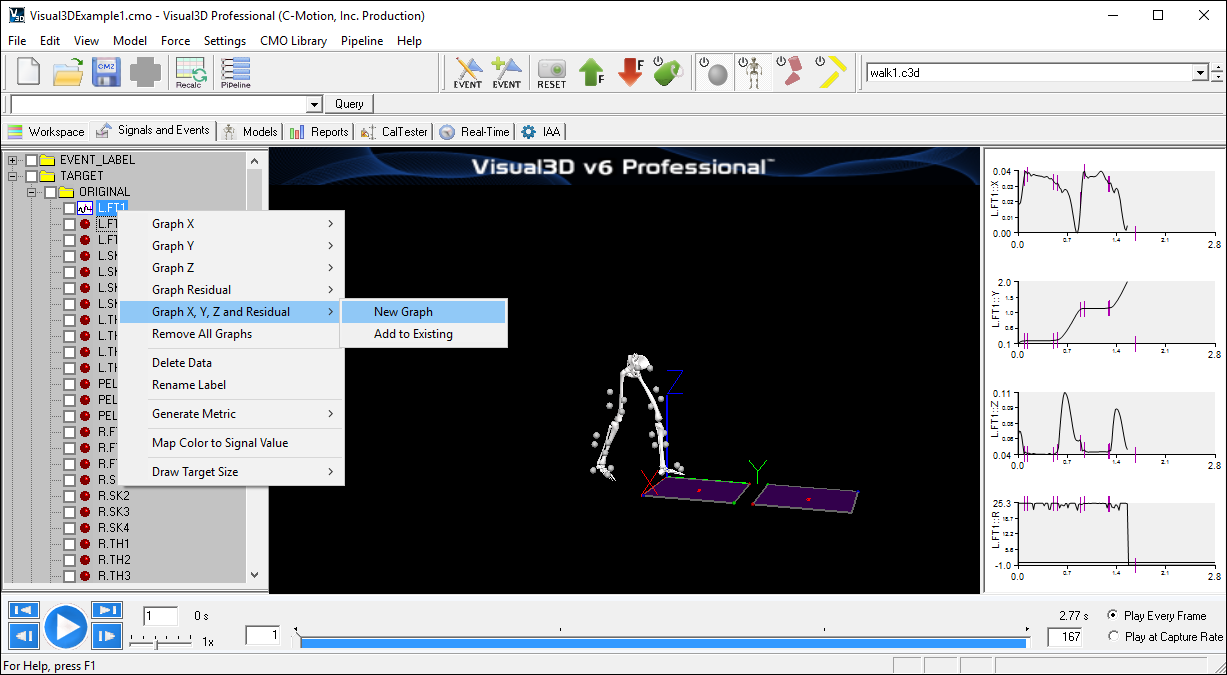1227x675 pixels.
Task: Expand the EVENT_LABEL tree node
Action: tap(13, 160)
